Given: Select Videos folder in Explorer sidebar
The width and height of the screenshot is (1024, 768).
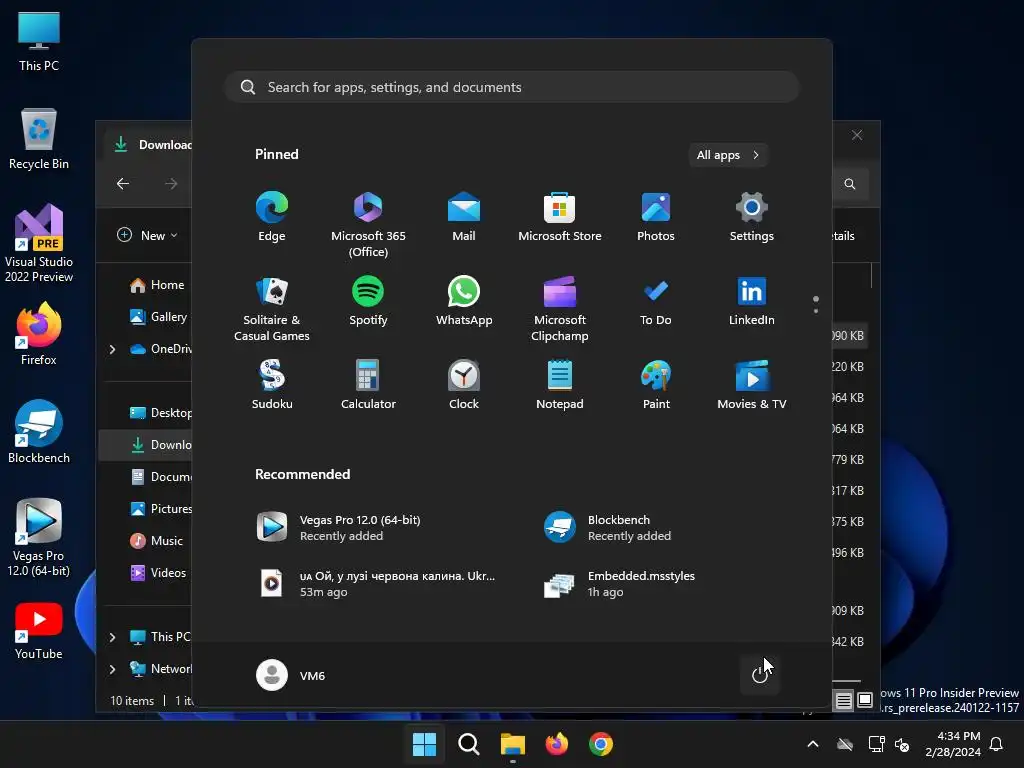Looking at the screenshot, I should pyautogui.click(x=158, y=573).
